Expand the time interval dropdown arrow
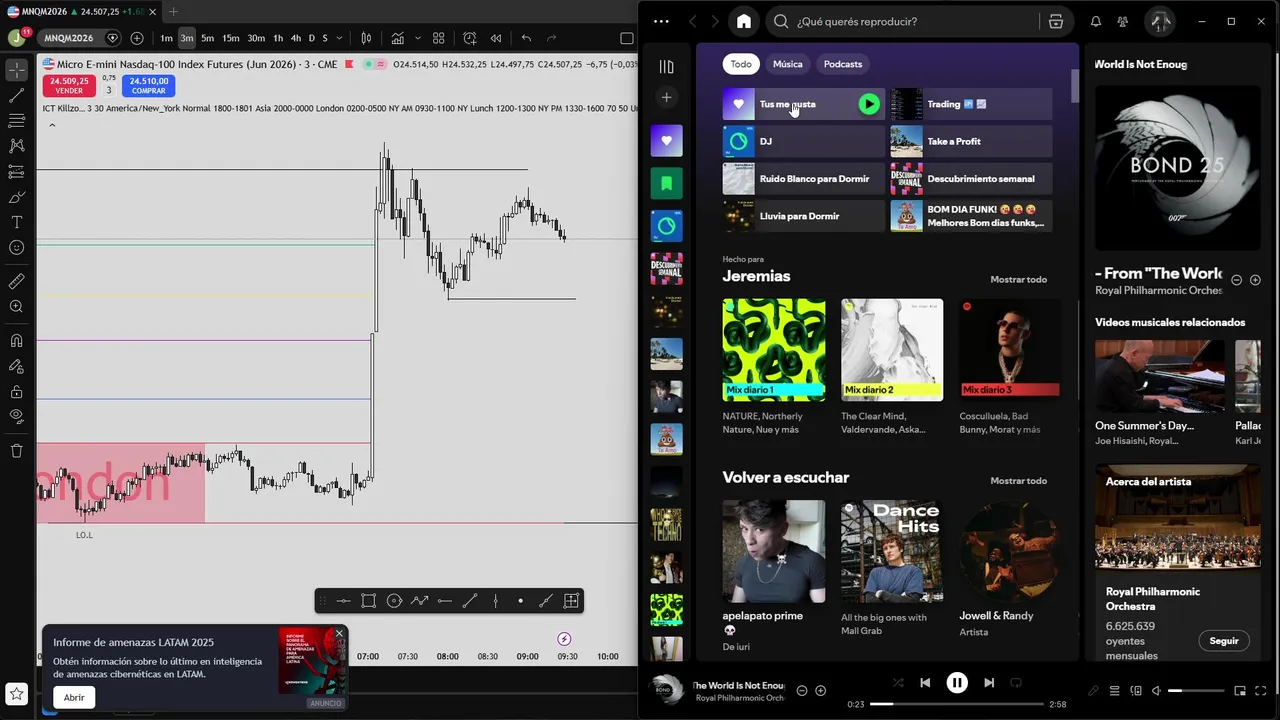1280x720 pixels. tap(339, 38)
